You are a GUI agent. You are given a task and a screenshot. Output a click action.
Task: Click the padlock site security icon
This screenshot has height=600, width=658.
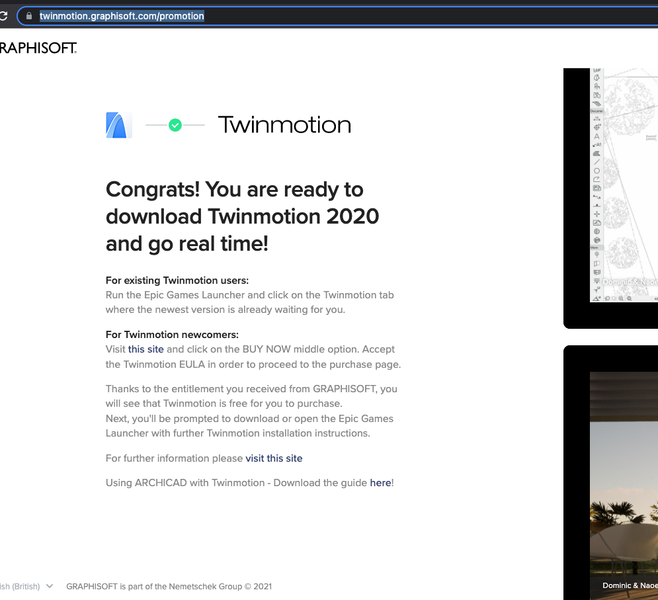click(x=29, y=16)
